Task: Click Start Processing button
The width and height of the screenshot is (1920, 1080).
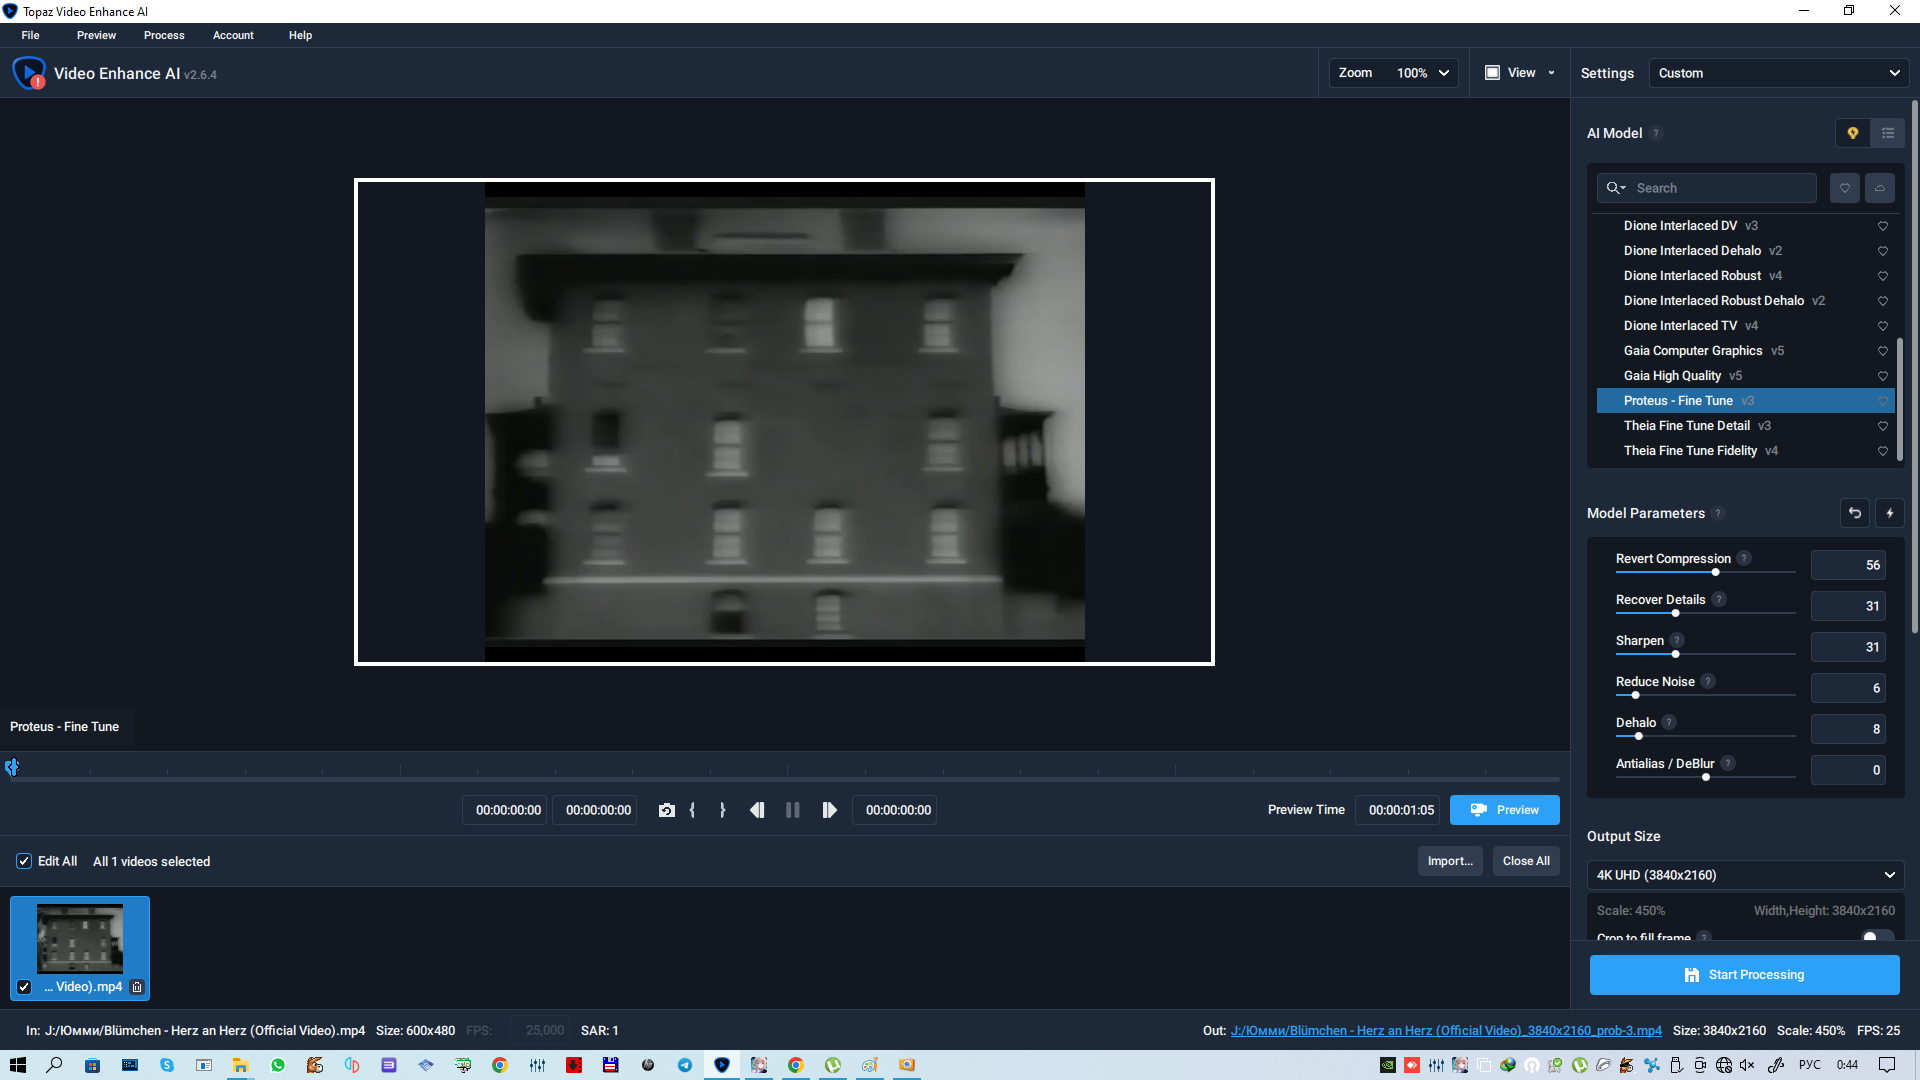Action: tap(1744, 975)
